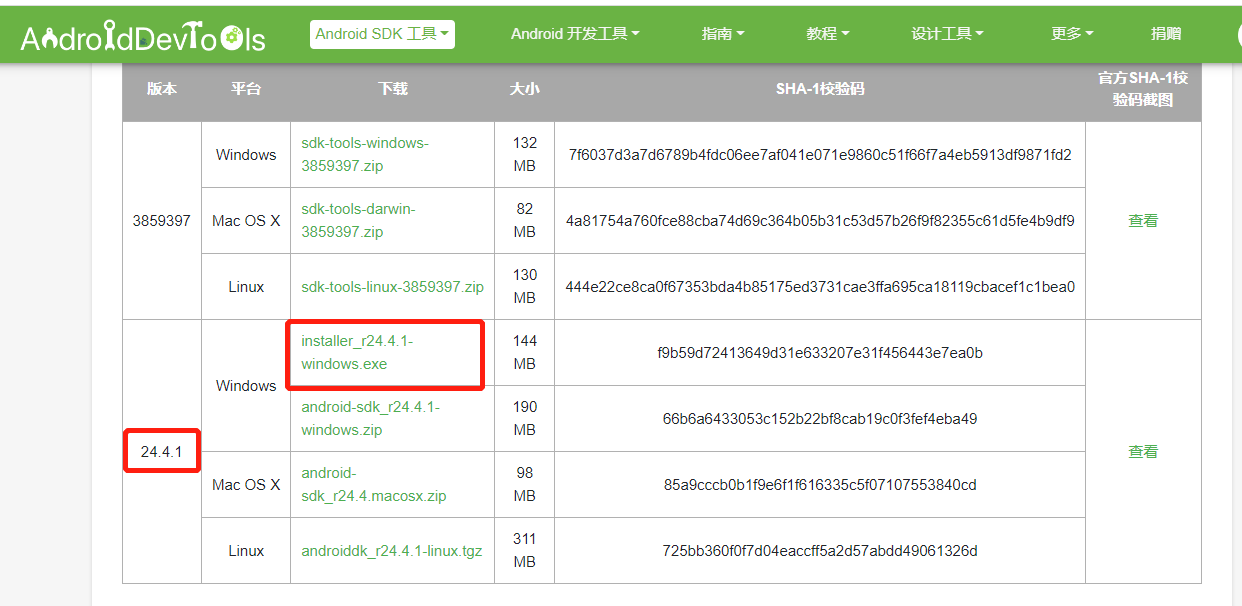This screenshot has width=1242, height=606.
Task: Select the 下载 column header
Action: (x=393, y=89)
